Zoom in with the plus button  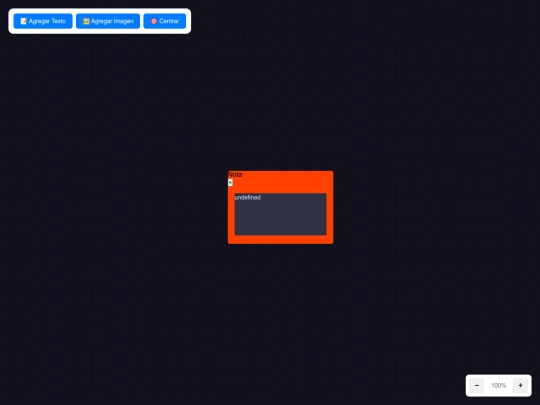(520, 385)
